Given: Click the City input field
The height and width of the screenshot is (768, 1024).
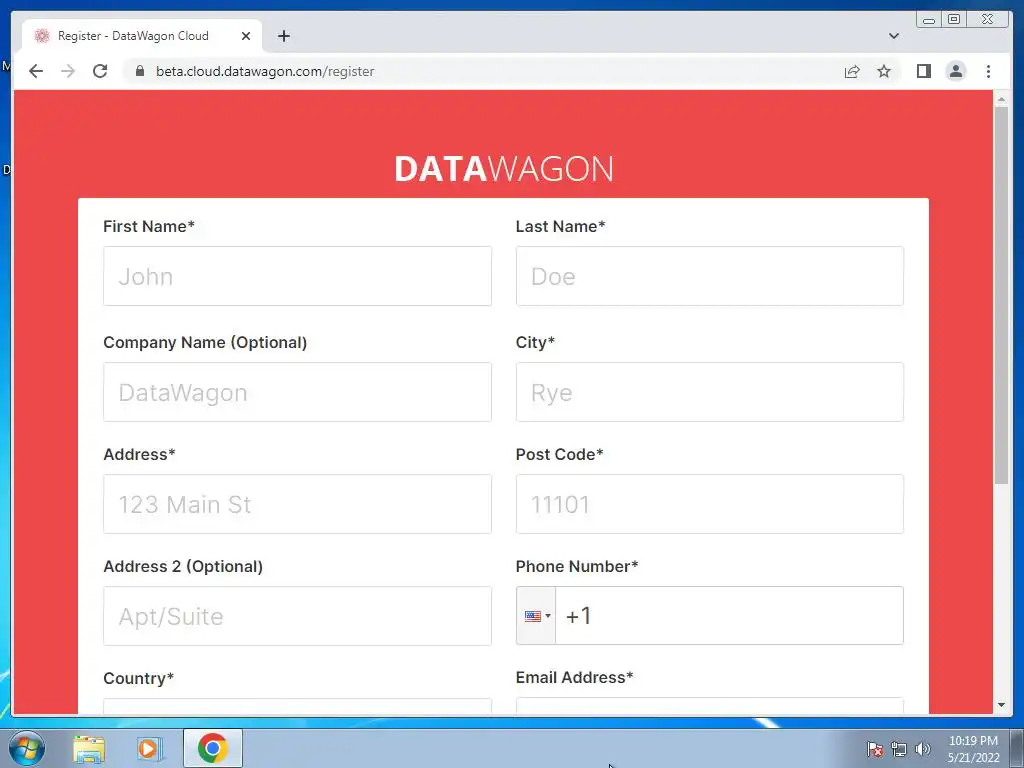Looking at the screenshot, I should [x=710, y=392].
